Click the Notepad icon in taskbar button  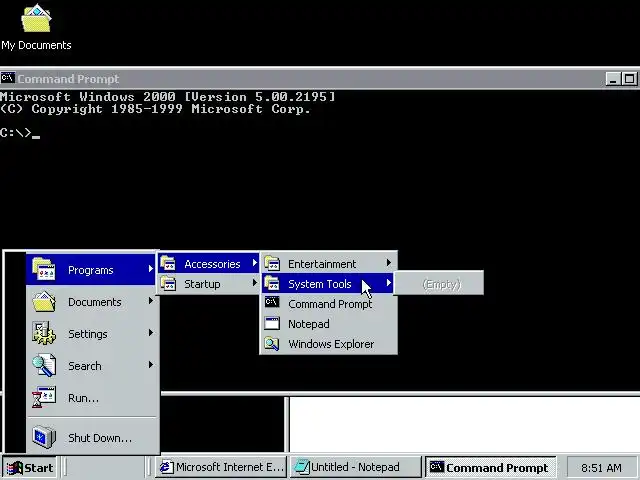pos(302,467)
